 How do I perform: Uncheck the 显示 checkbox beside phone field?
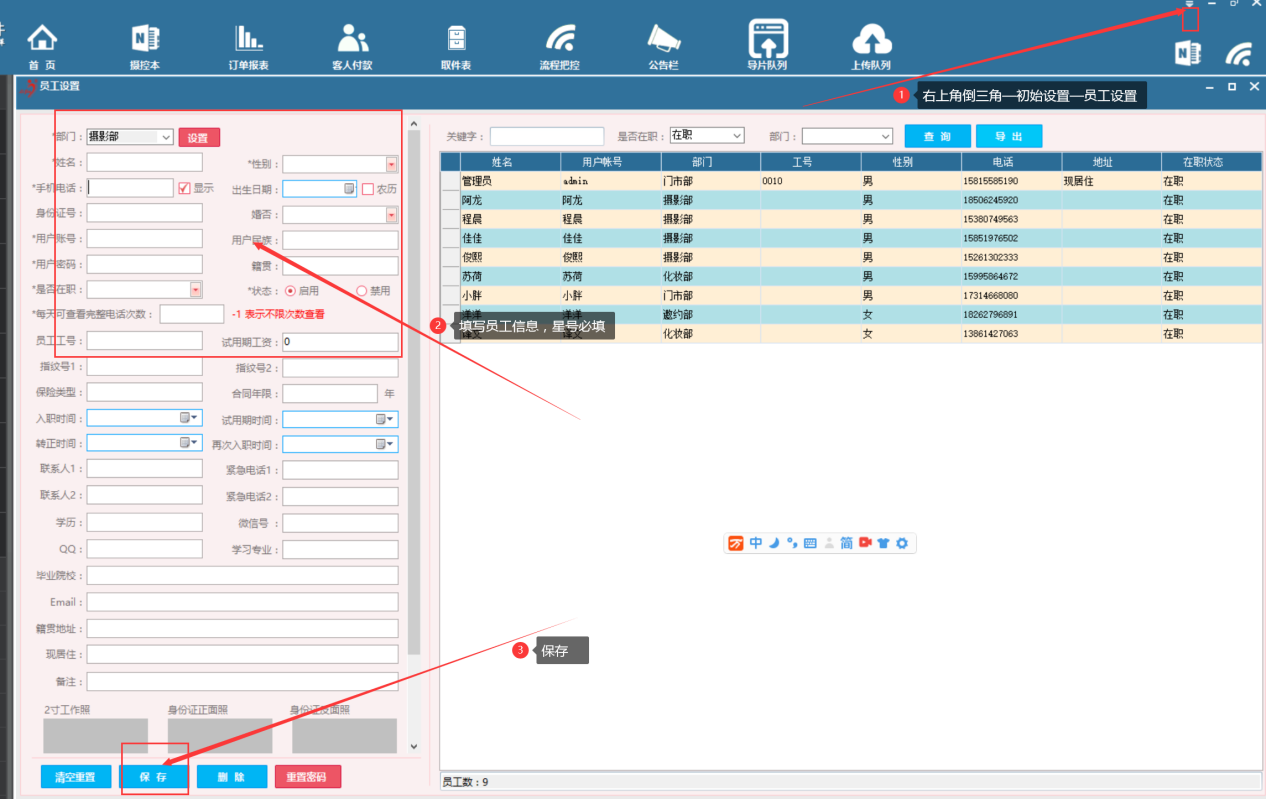click(x=184, y=188)
